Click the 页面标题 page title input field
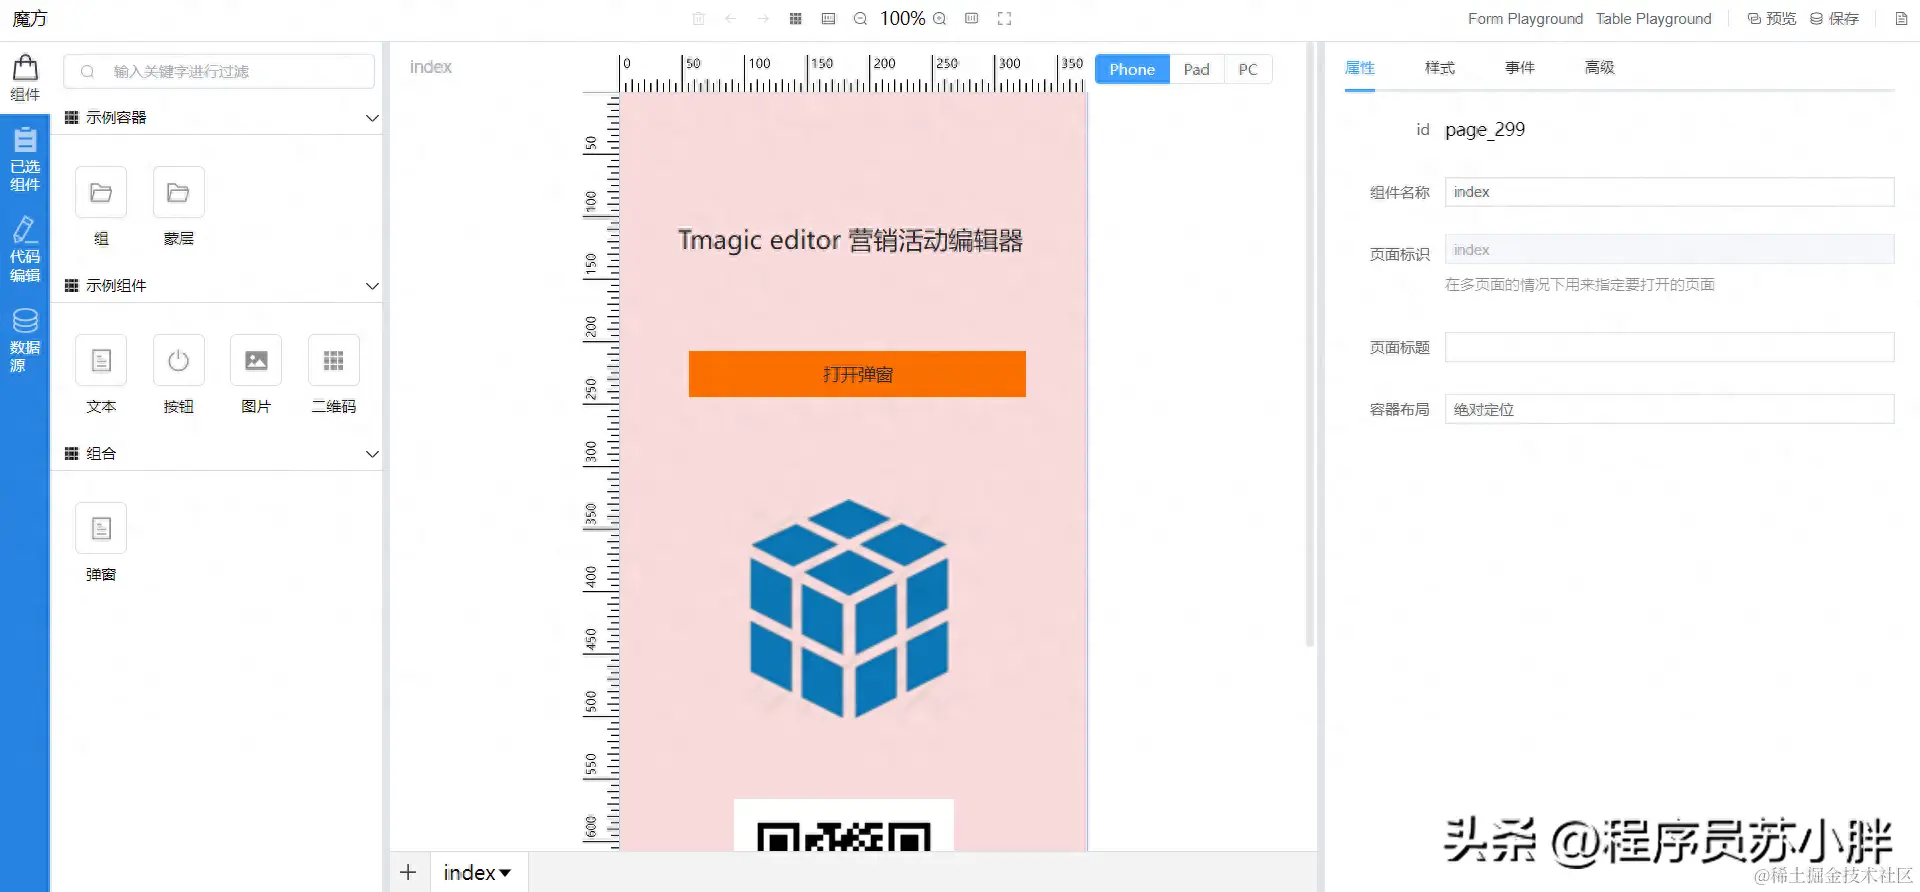 [x=1669, y=347]
